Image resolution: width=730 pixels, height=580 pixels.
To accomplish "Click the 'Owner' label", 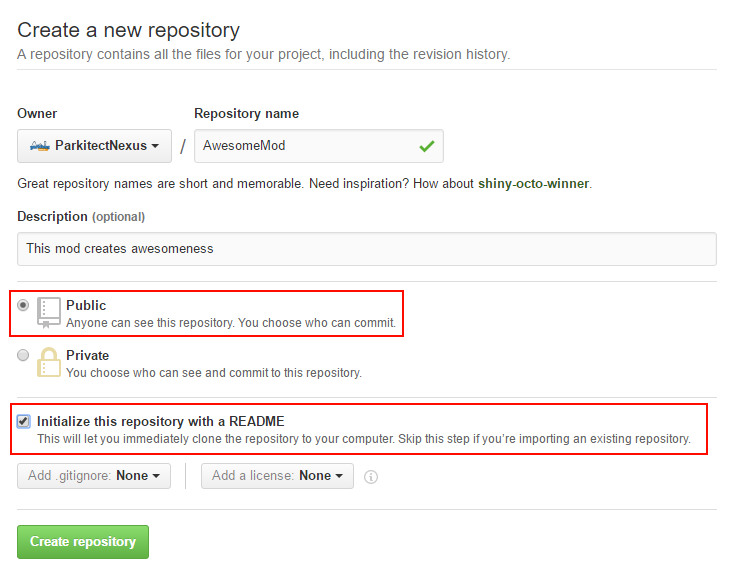I will [x=37, y=113].
